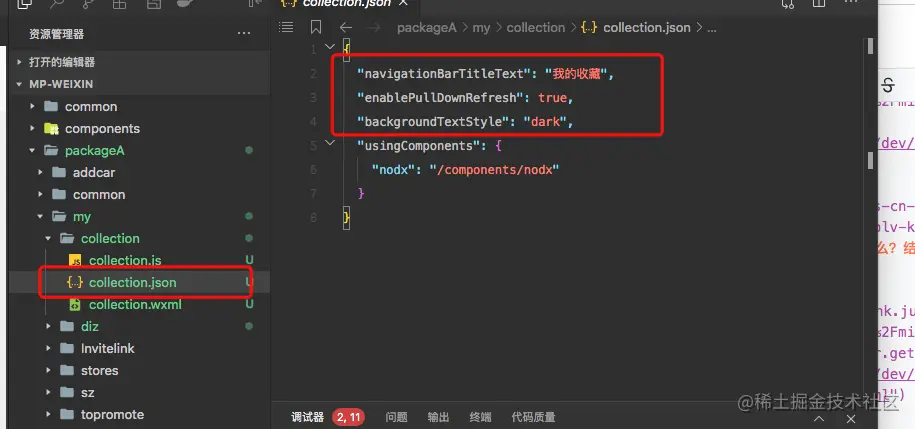The width and height of the screenshot is (915, 429).
Task: Open the outline list icon in editor toolbar
Action: pos(286,27)
